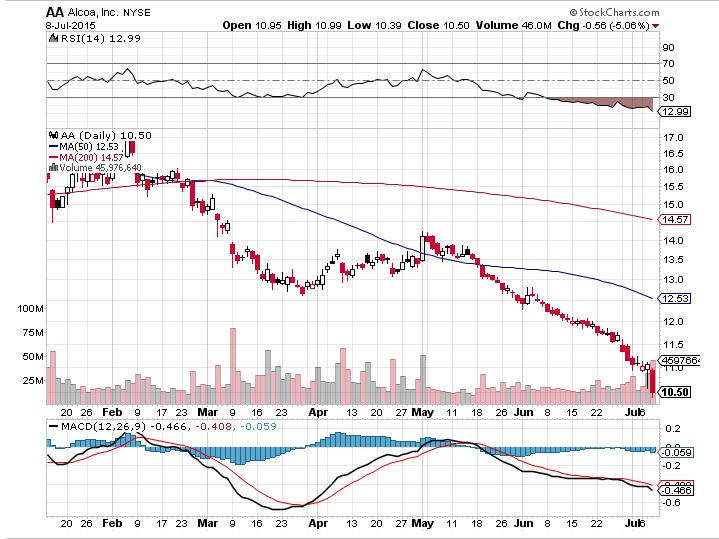Viewport: 719px width, 539px height.
Task: Click the RSI(14) 12.99 legend label
Action: click(100, 39)
